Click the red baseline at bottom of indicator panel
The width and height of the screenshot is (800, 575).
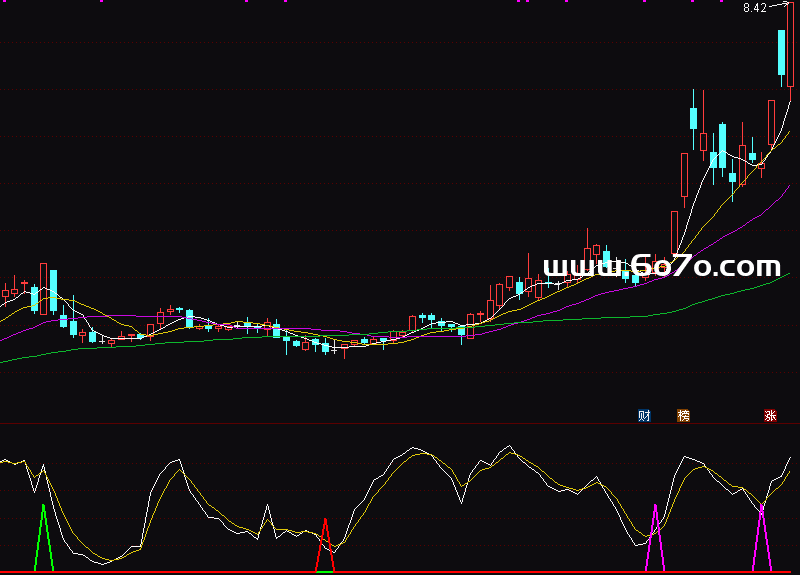400,572
